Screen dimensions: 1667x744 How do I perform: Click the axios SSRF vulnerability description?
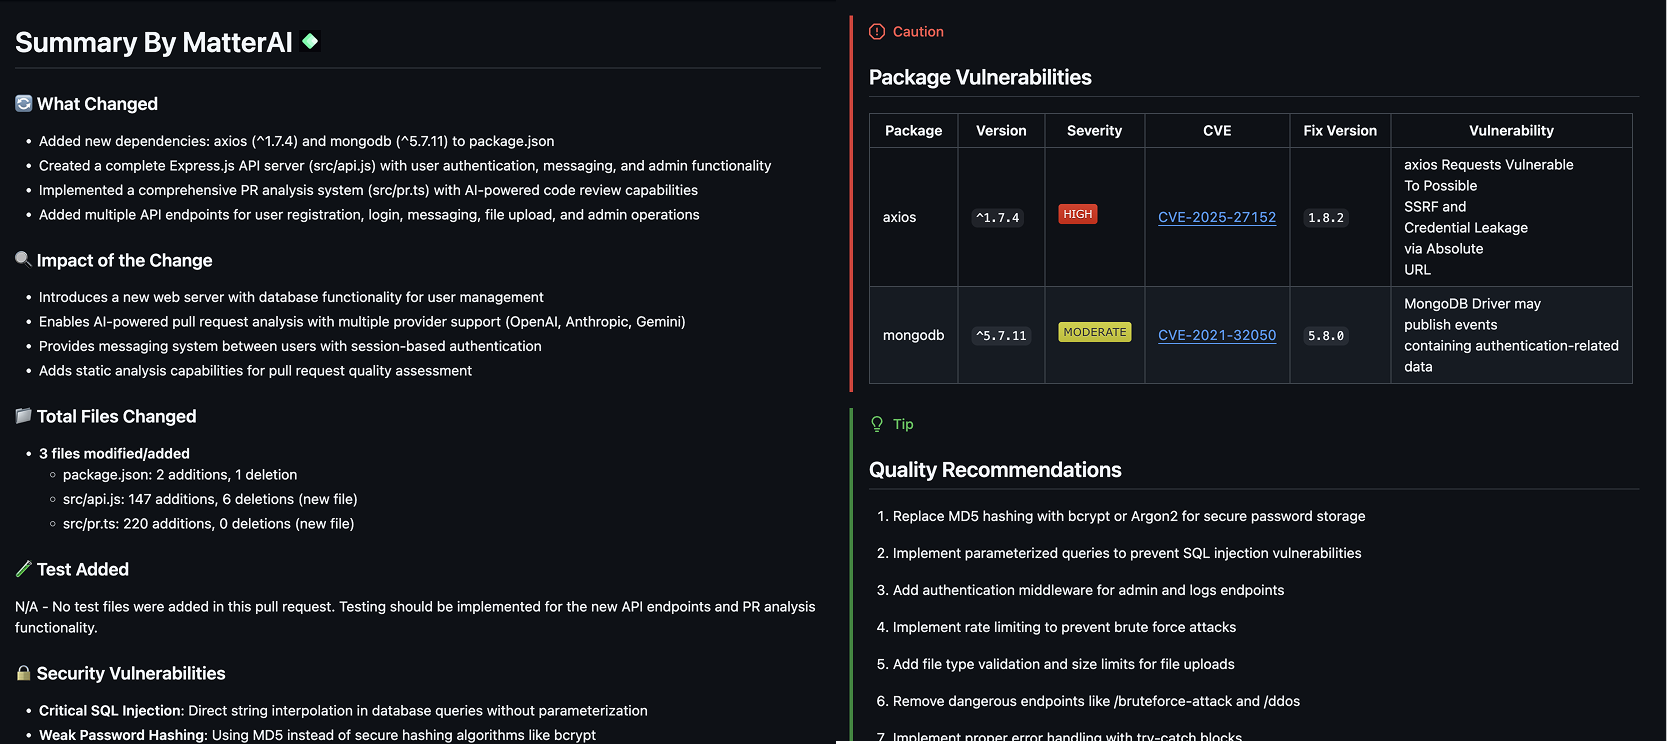click(1488, 217)
